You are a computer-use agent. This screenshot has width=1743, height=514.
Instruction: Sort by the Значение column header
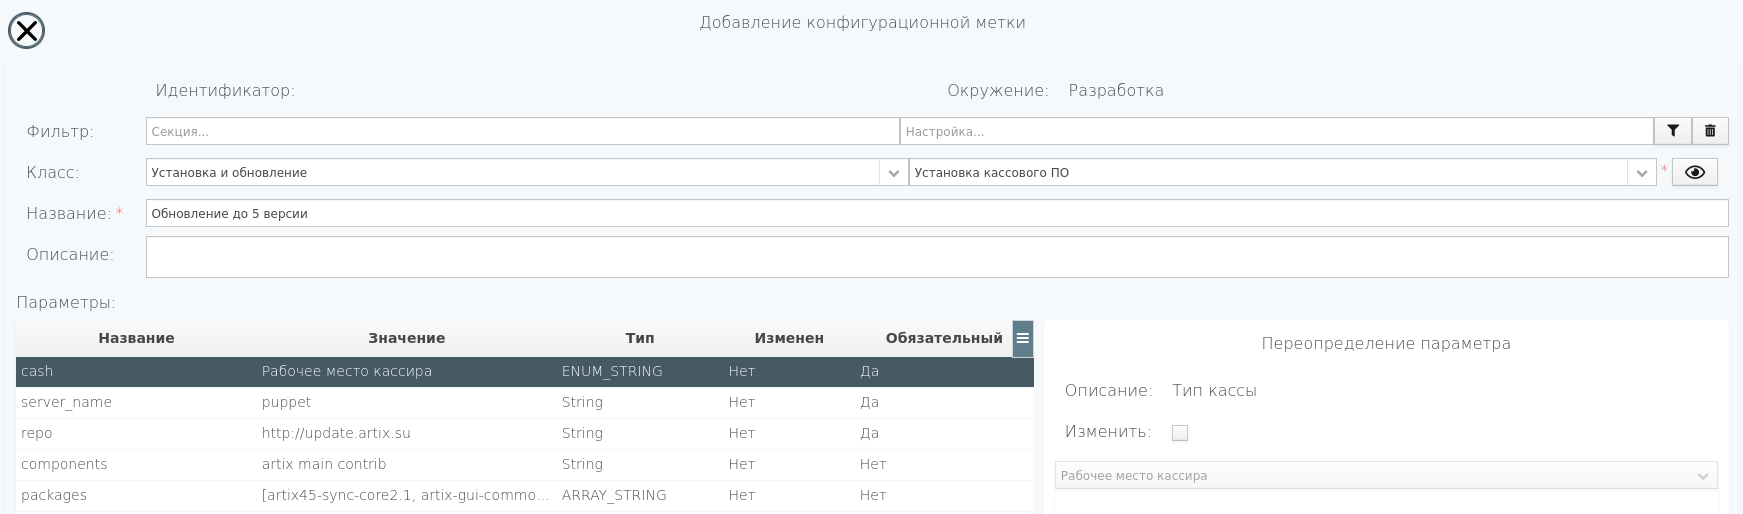click(406, 338)
